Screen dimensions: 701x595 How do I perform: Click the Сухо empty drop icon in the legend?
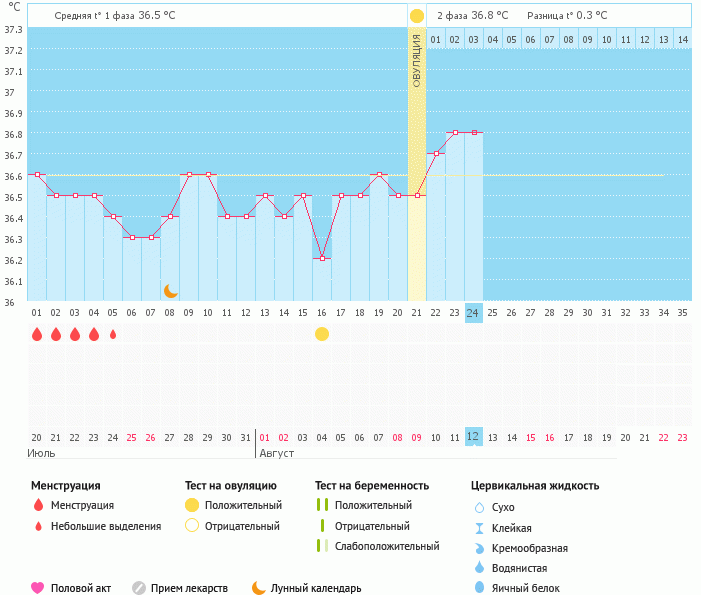[479, 508]
